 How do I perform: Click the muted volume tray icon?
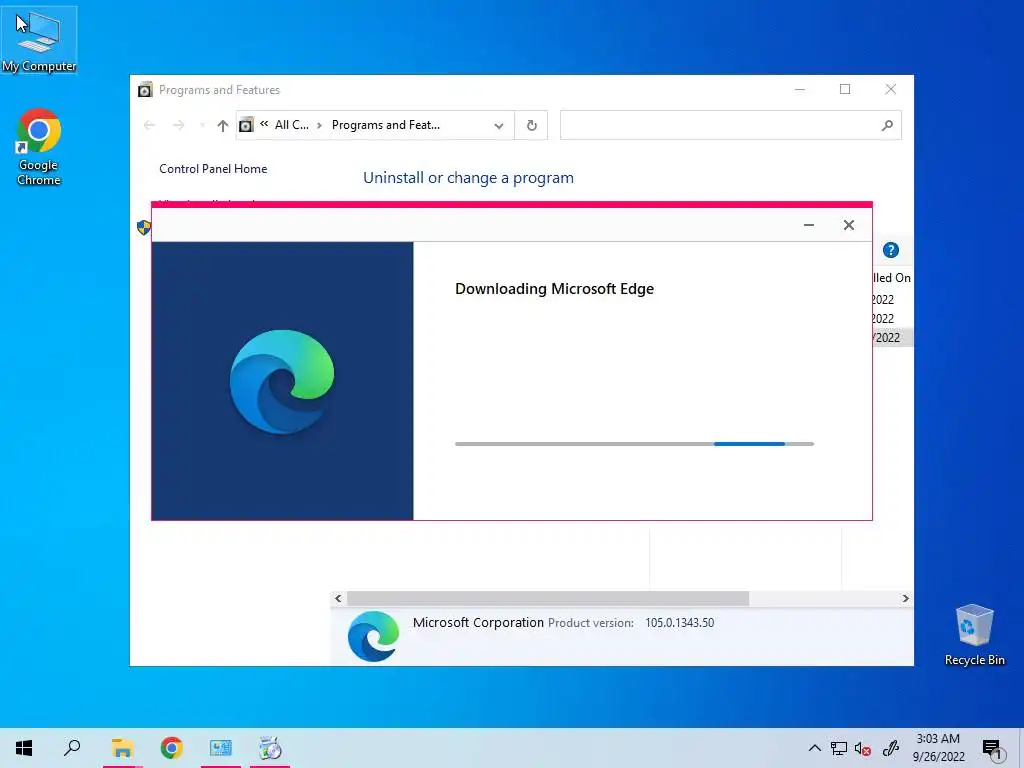[863, 748]
